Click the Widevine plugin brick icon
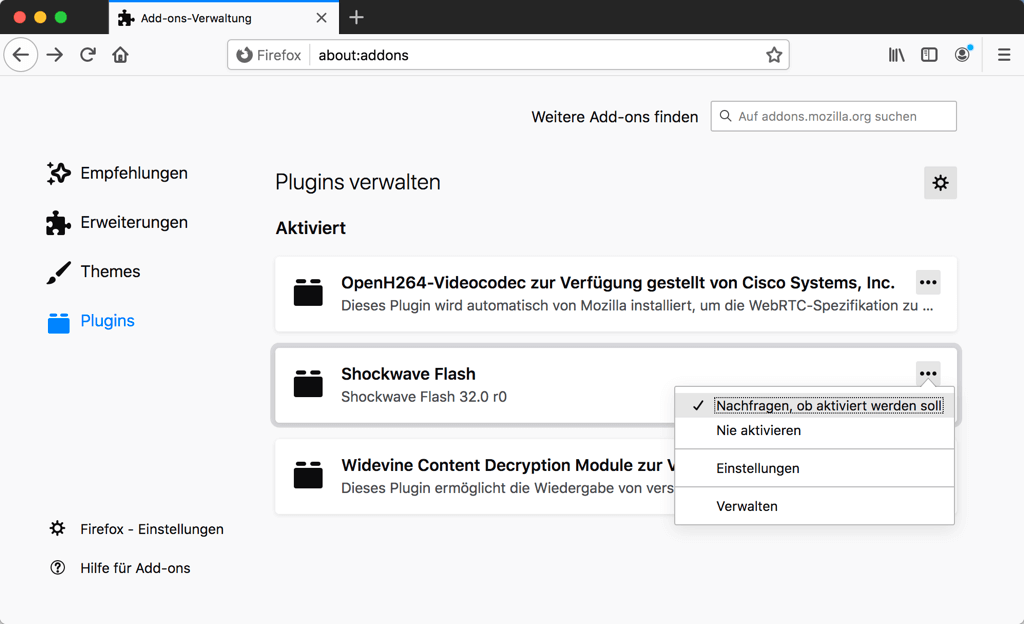The width and height of the screenshot is (1024, 624). tap(308, 475)
